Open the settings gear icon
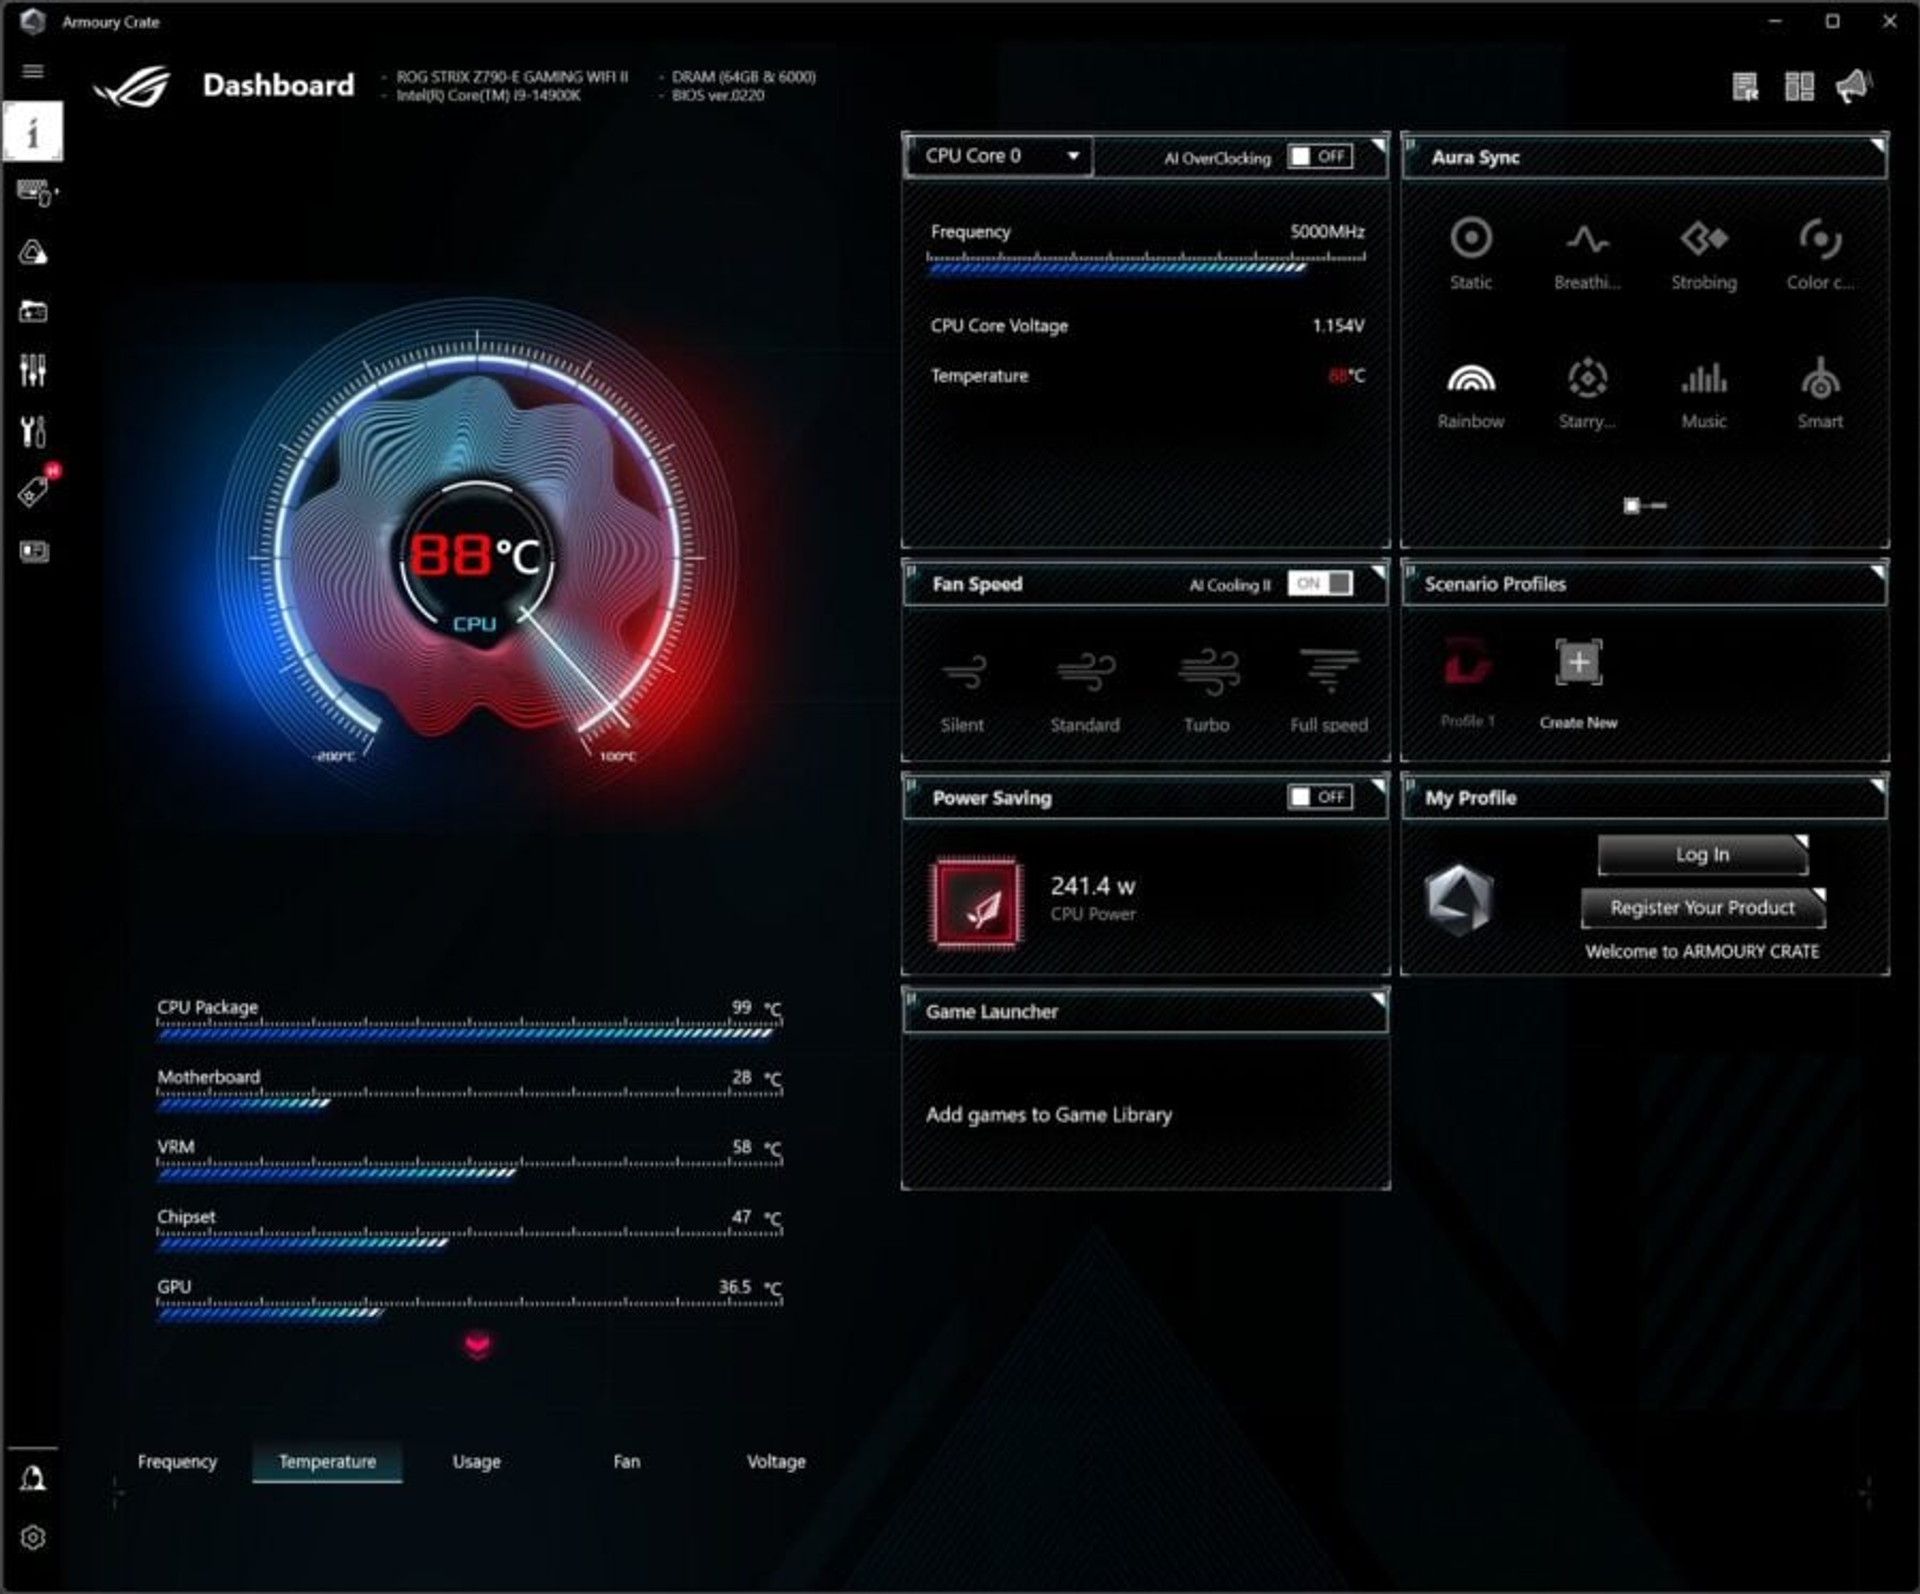The height and width of the screenshot is (1594, 1920). tap(33, 1537)
